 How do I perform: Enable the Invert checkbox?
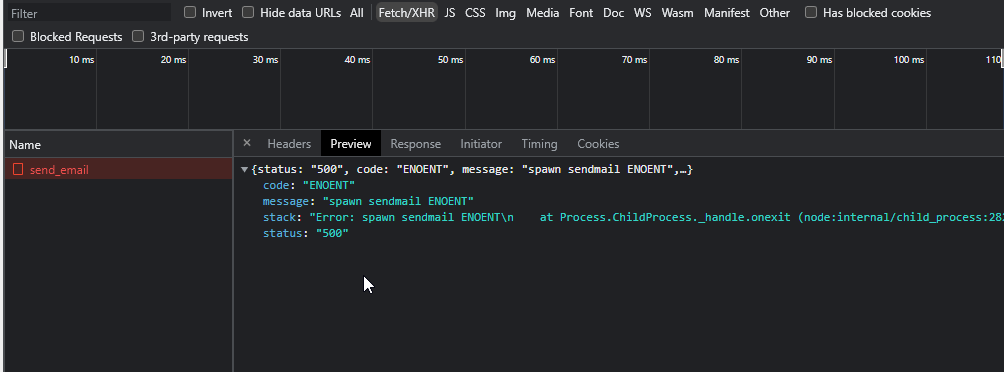tap(190, 12)
